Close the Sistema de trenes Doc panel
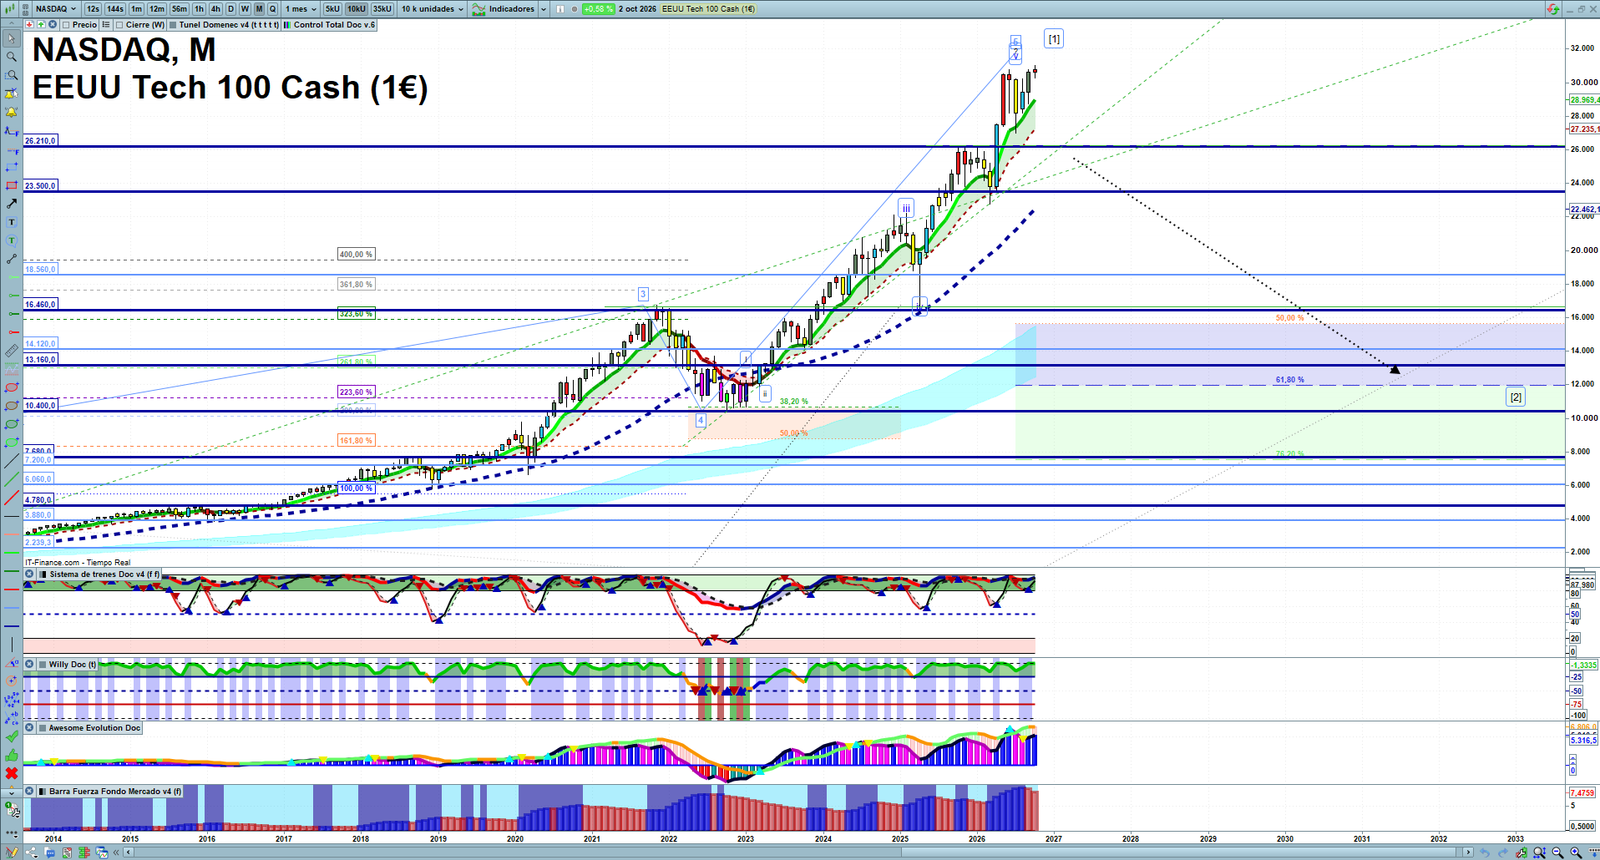 pyautogui.click(x=30, y=575)
